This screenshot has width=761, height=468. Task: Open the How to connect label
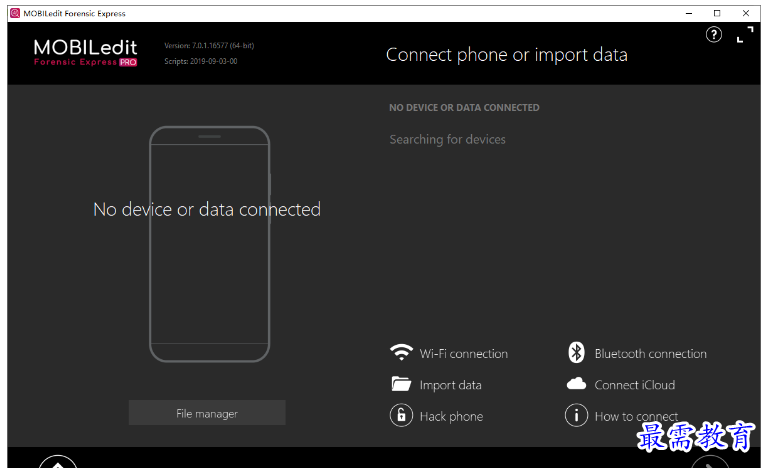tap(636, 417)
